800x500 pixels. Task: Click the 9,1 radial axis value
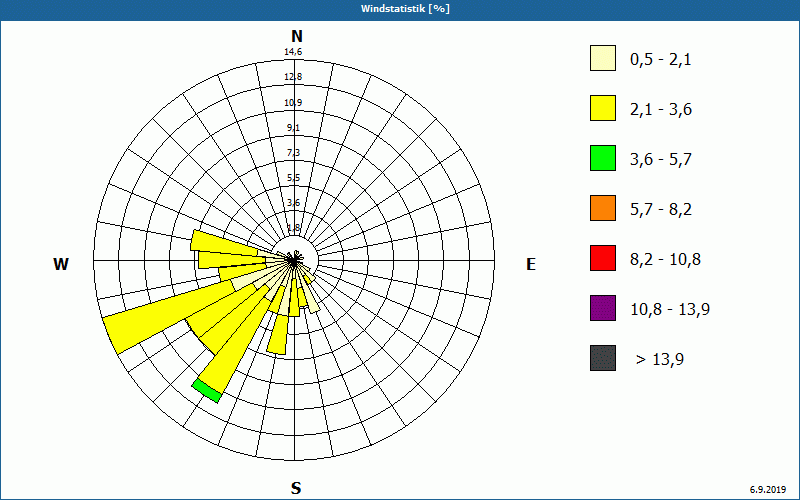pos(293,128)
